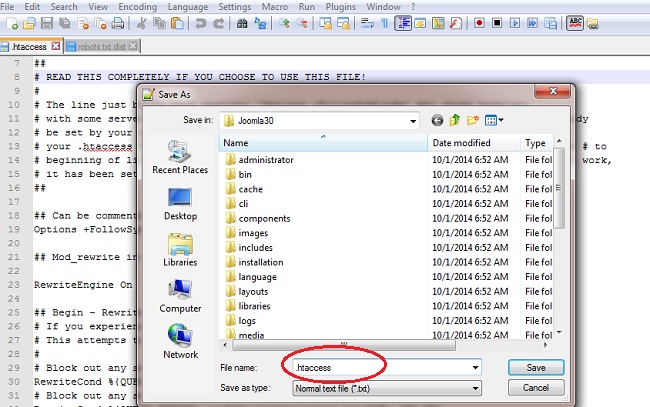Image resolution: width=650 pixels, height=407 pixels.
Task: Sort by the Date modified column header
Action: click(474, 143)
